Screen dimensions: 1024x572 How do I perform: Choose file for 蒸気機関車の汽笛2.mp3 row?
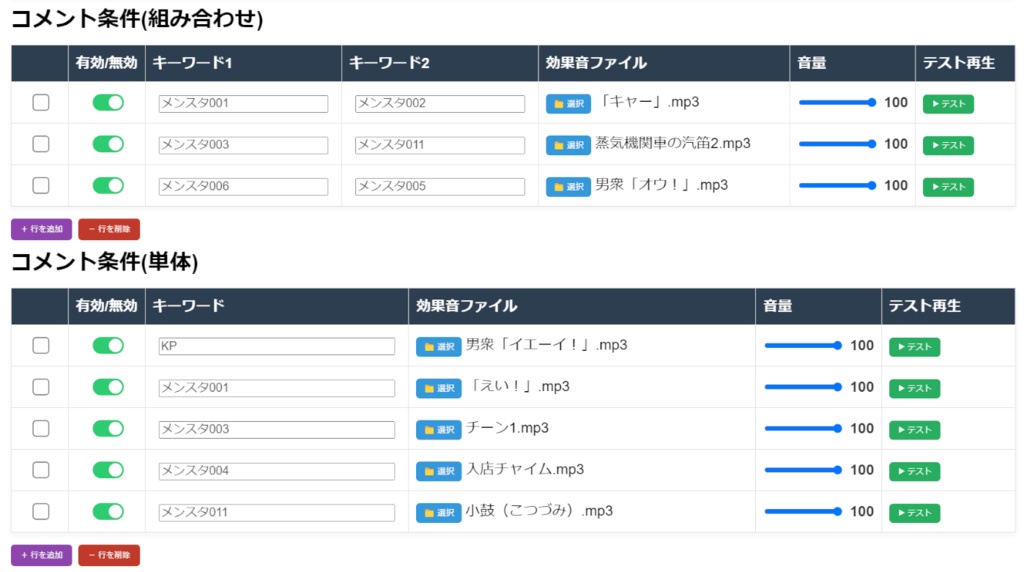point(568,145)
